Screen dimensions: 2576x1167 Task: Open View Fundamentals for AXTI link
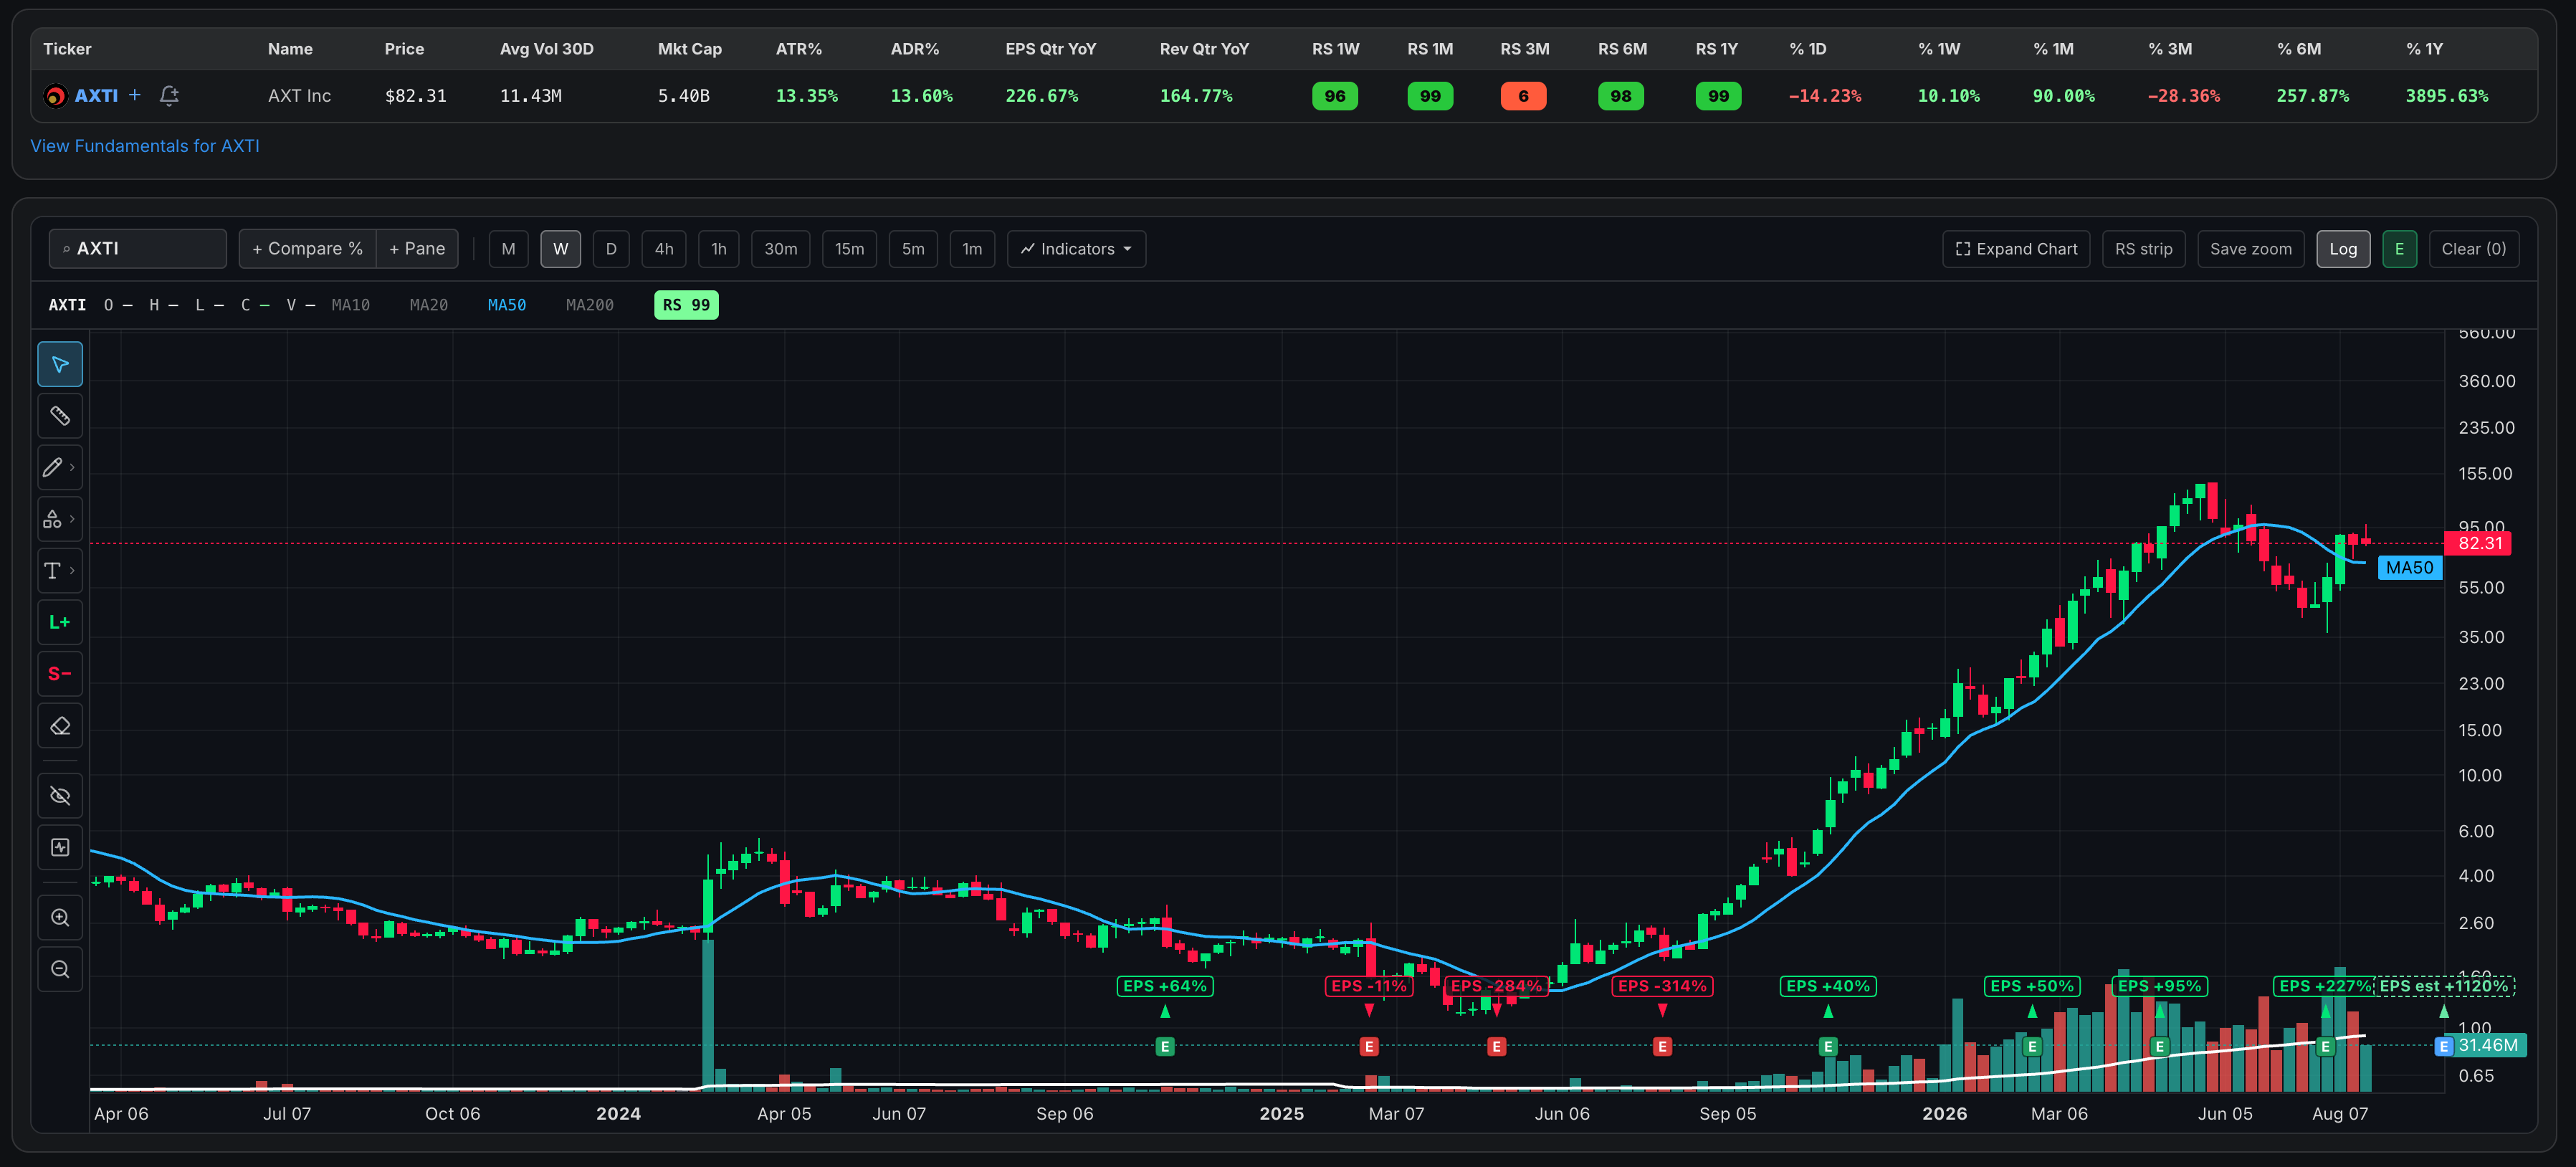click(x=145, y=146)
